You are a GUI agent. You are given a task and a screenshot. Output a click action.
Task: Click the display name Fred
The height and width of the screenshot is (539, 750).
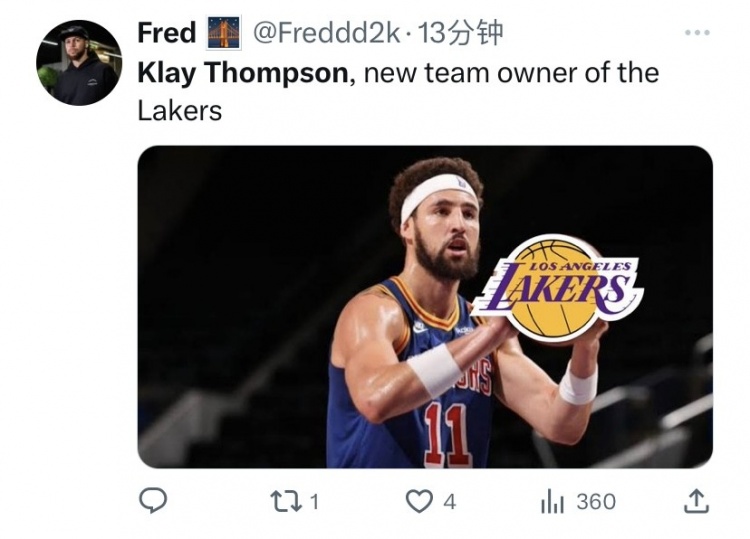166,33
